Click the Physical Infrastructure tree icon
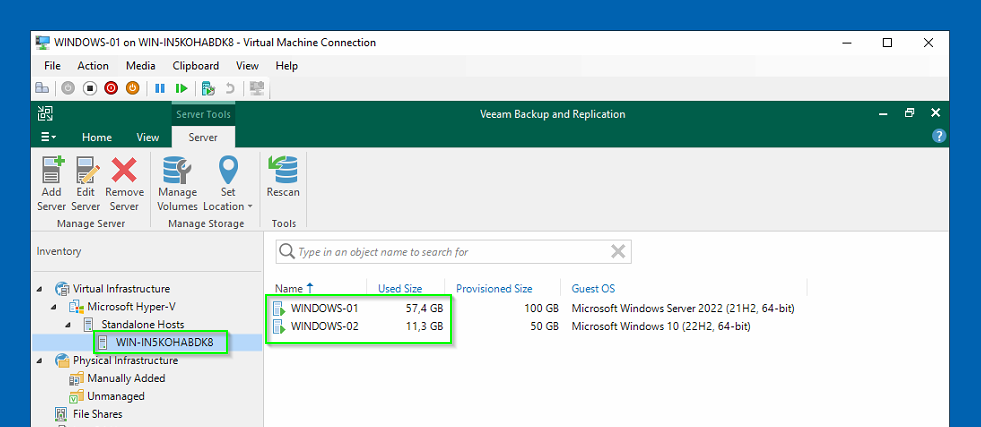Screen dimensions: 981x427 [x=63, y=361]
